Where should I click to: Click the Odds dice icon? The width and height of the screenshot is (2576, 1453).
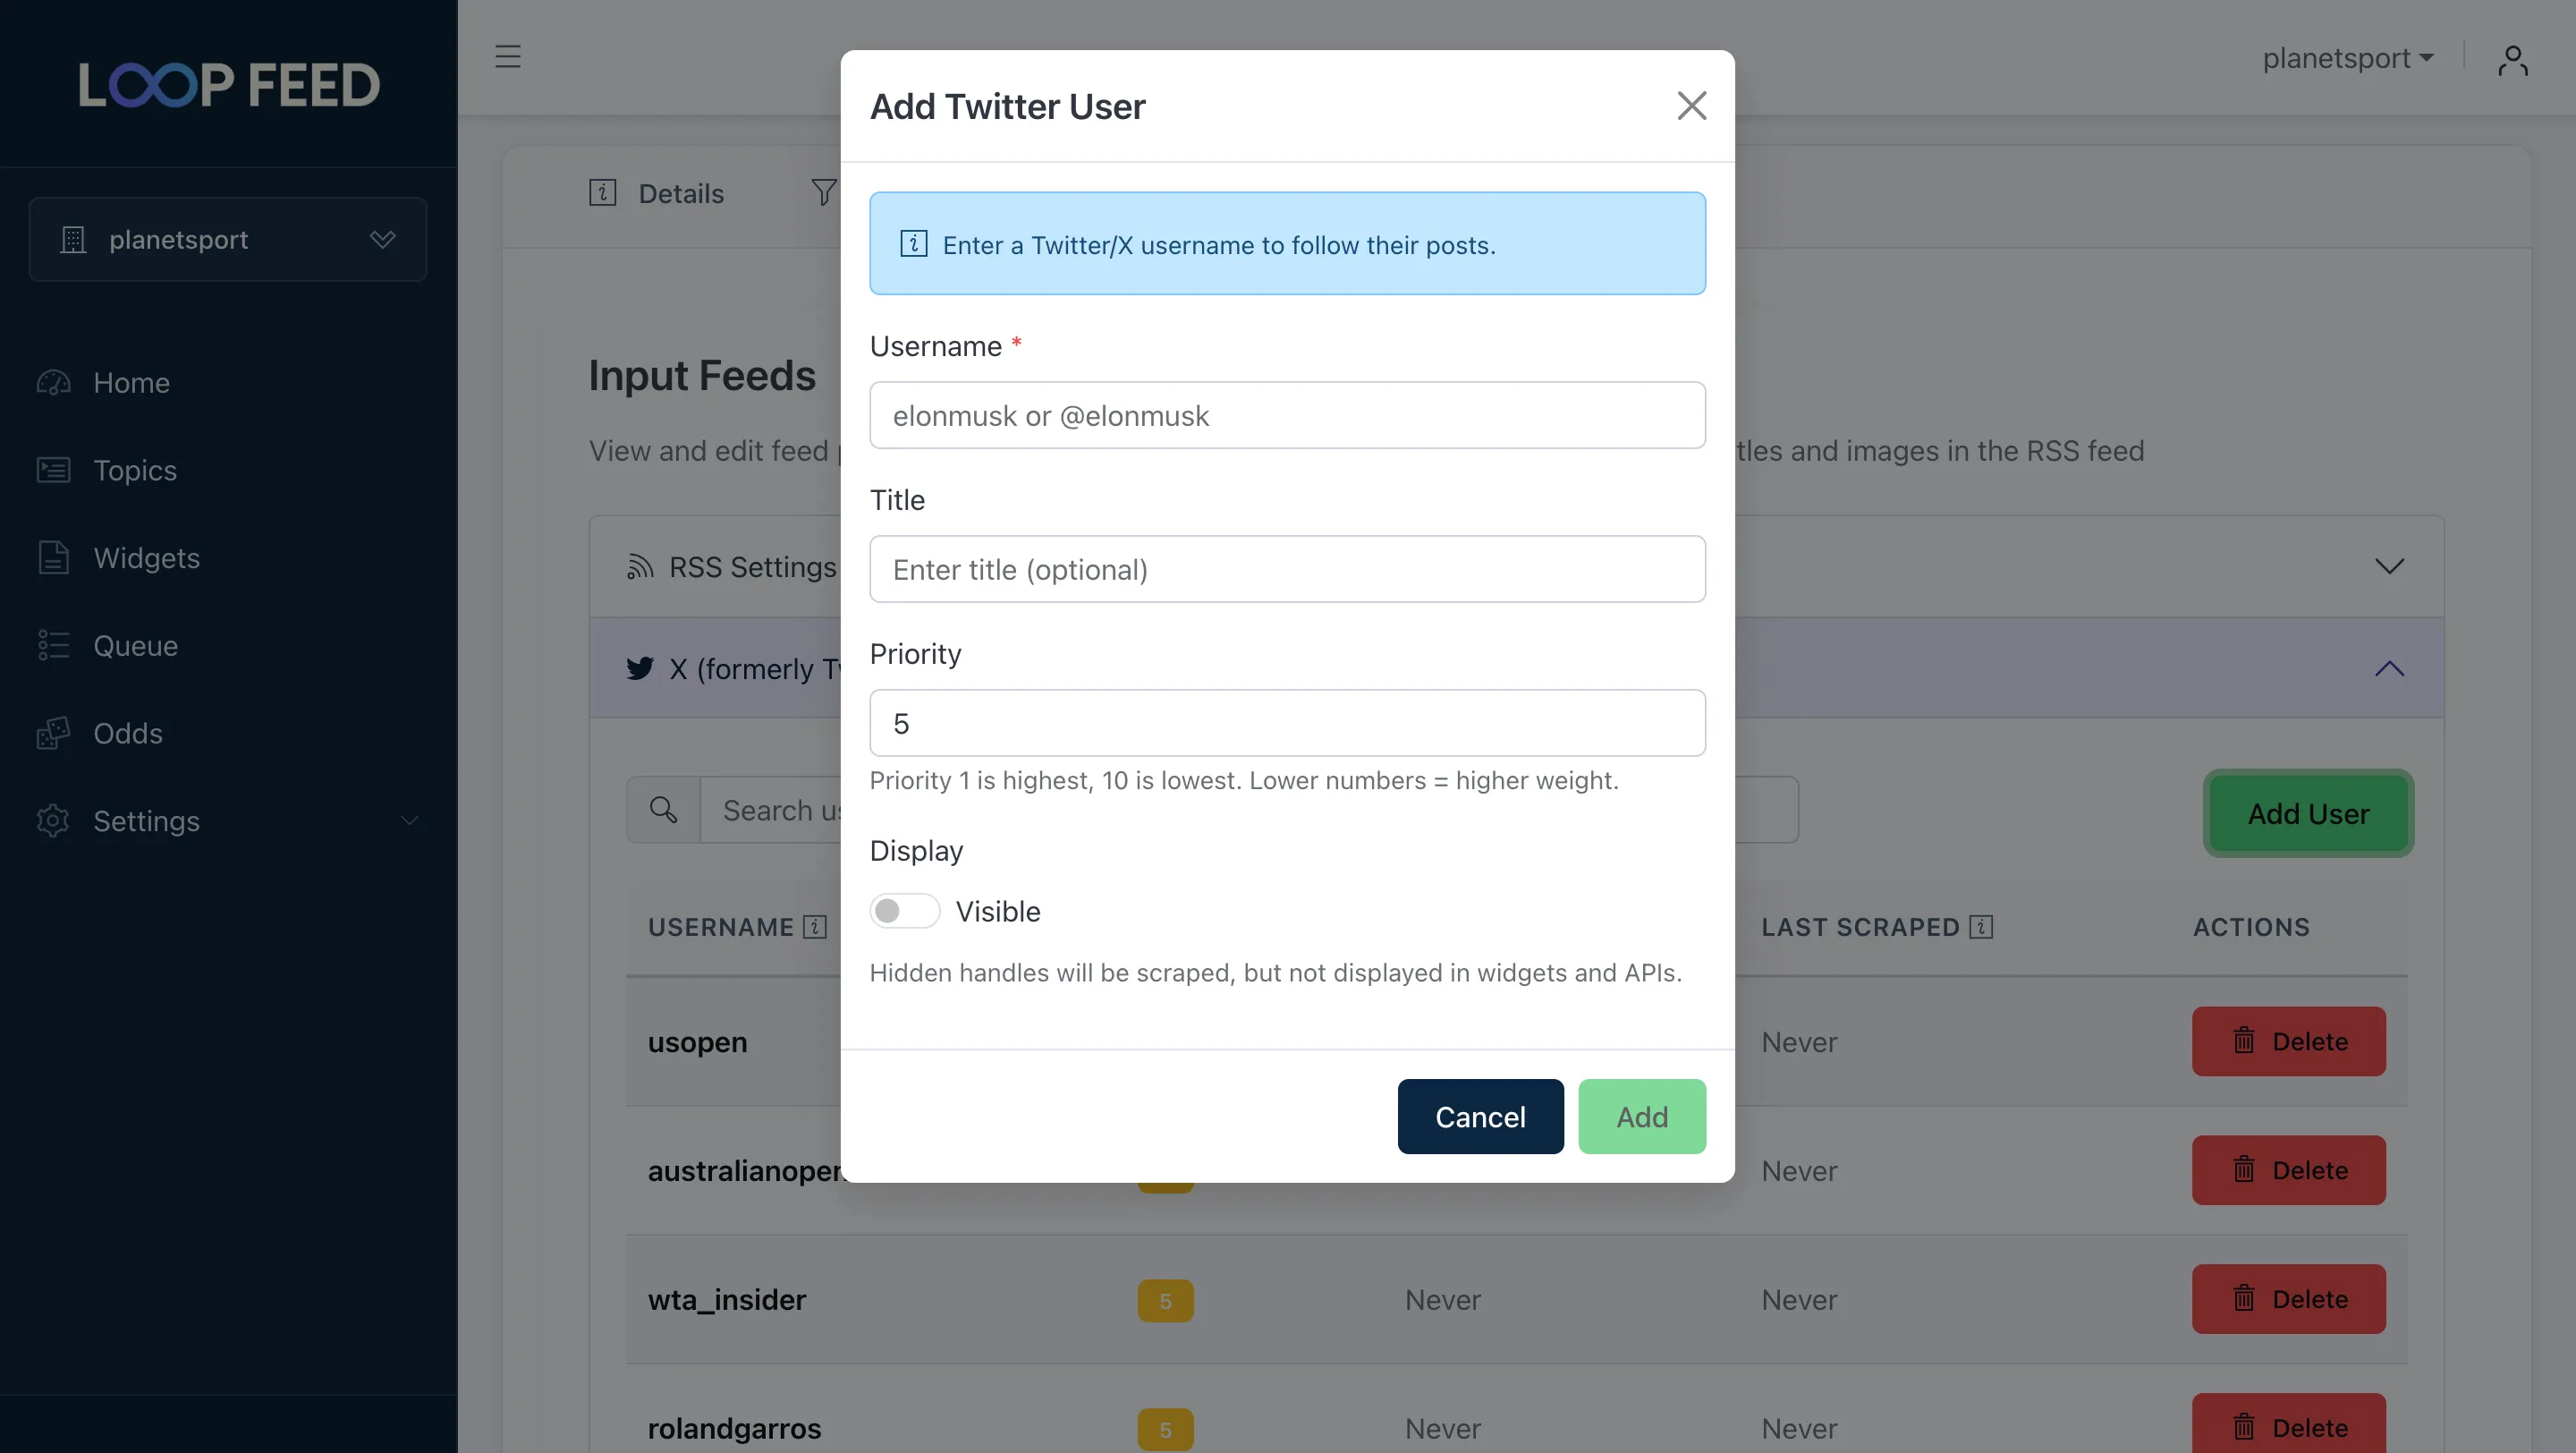click(54, 733)
